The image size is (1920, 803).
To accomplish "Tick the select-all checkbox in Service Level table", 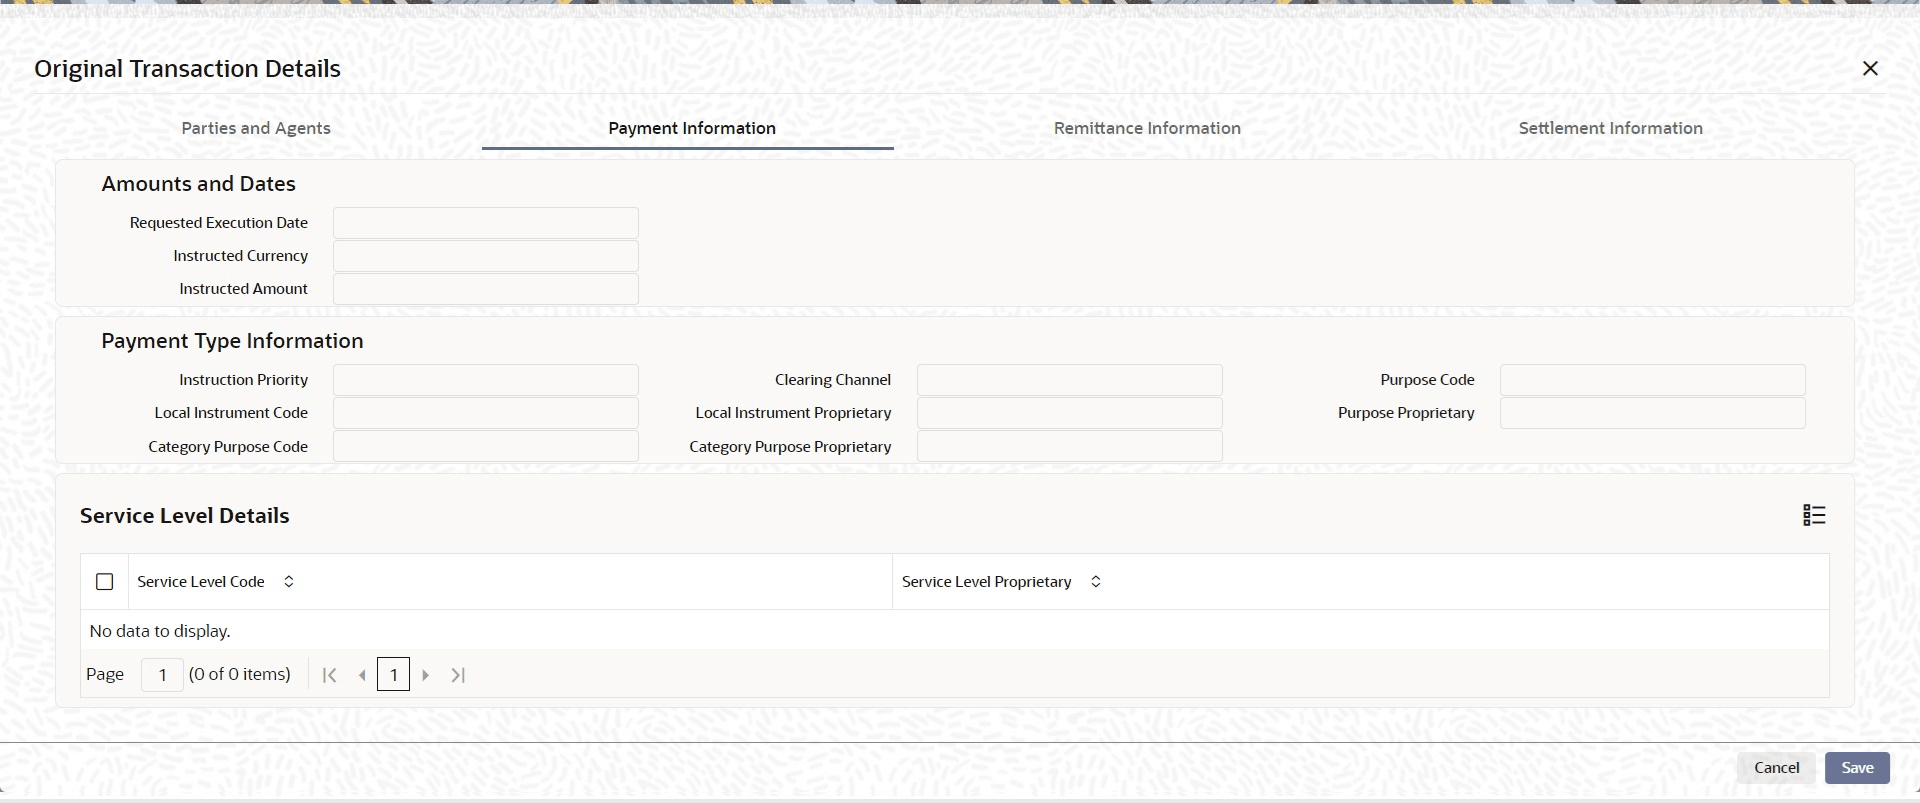I will pyautogui.click(x=105, y=582).
